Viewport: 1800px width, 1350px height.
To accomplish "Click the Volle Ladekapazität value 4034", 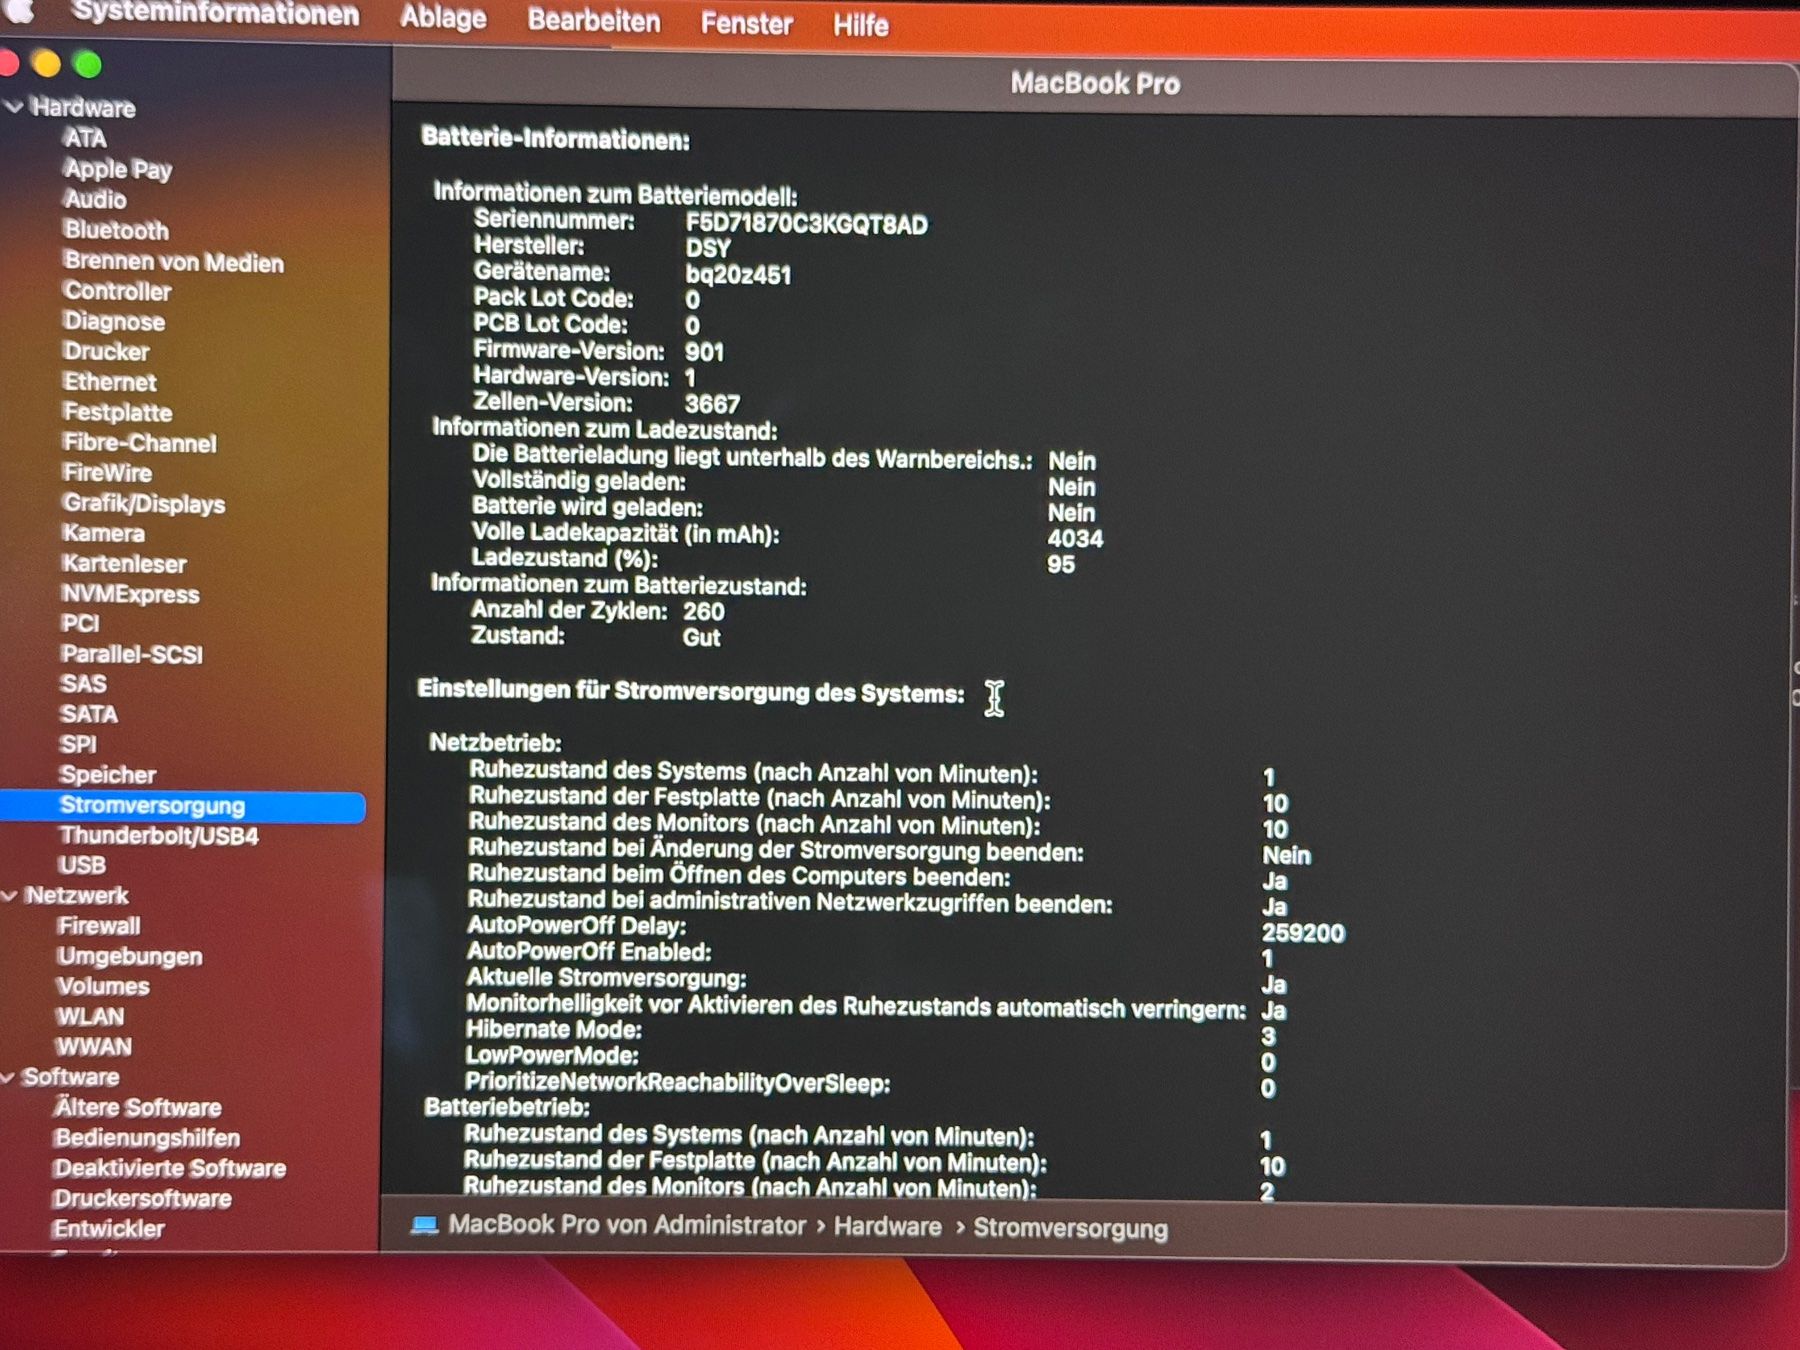I will (x=1075, y=538).
